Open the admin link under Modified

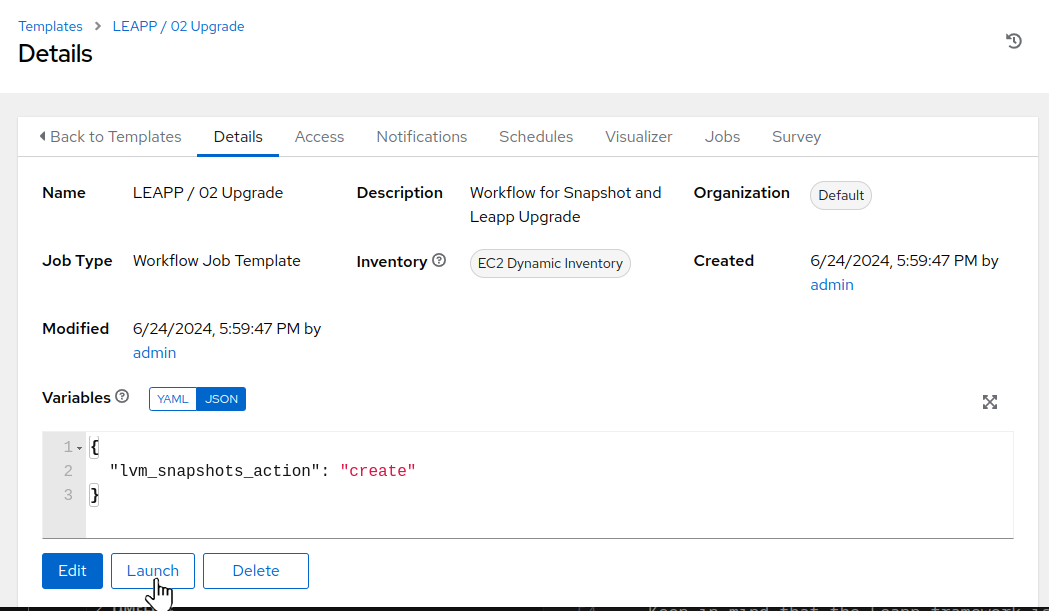pos(155,353)
